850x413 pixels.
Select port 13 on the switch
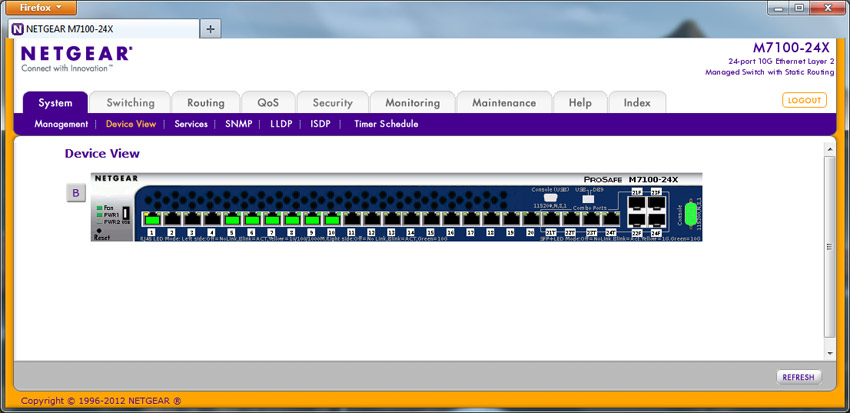tap(392, 219)
